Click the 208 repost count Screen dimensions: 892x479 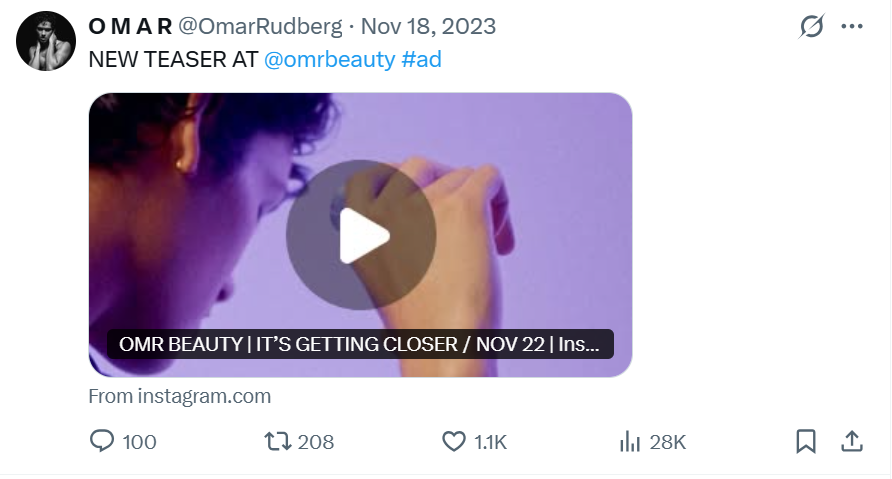[x=315, y=441]
